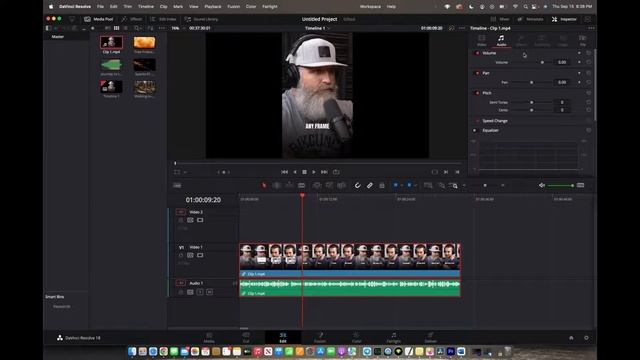This screenshot has height=360, width=640.
Task: Reset the Volume section with its reset icon
Action: pos(589,53)
